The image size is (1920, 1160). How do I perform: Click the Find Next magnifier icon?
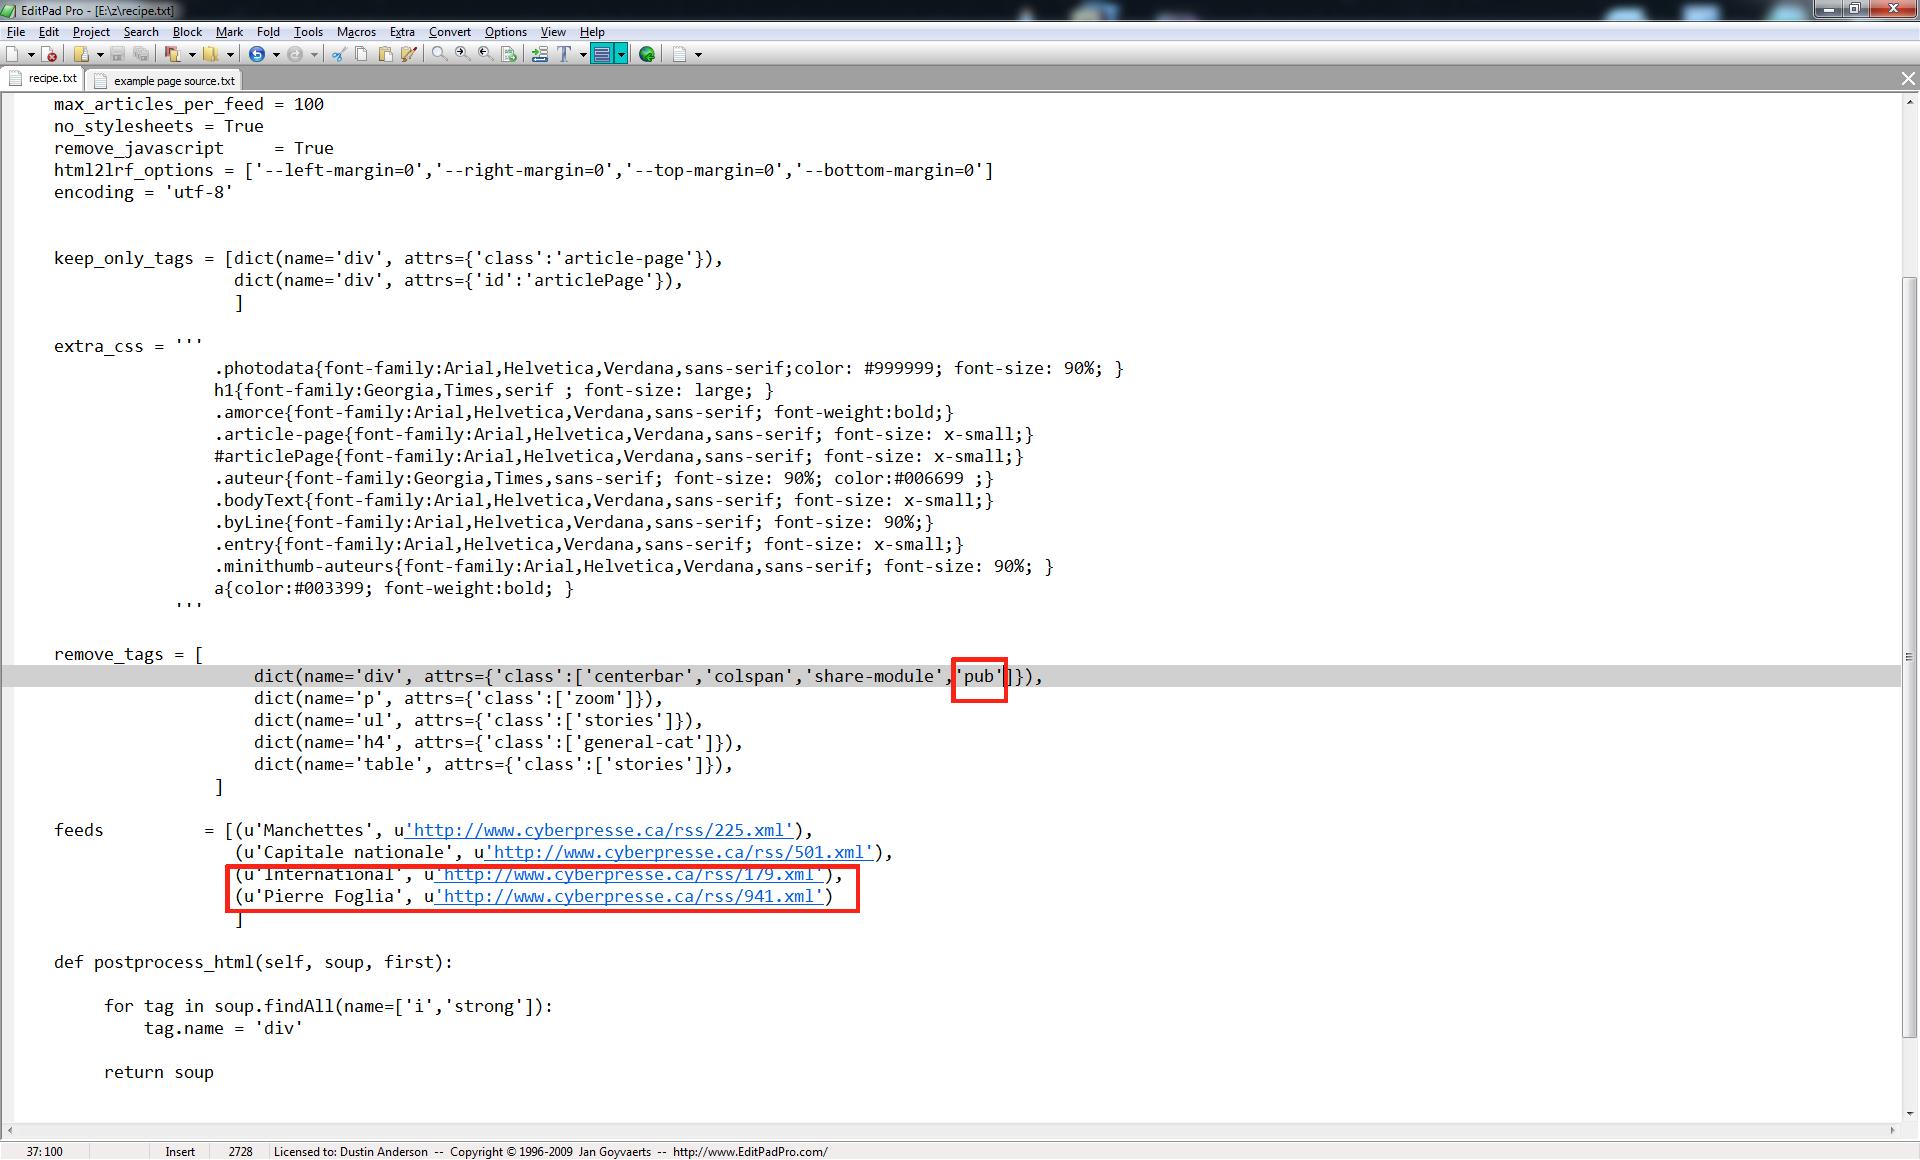pyautogui.click(x=462, y=54)
